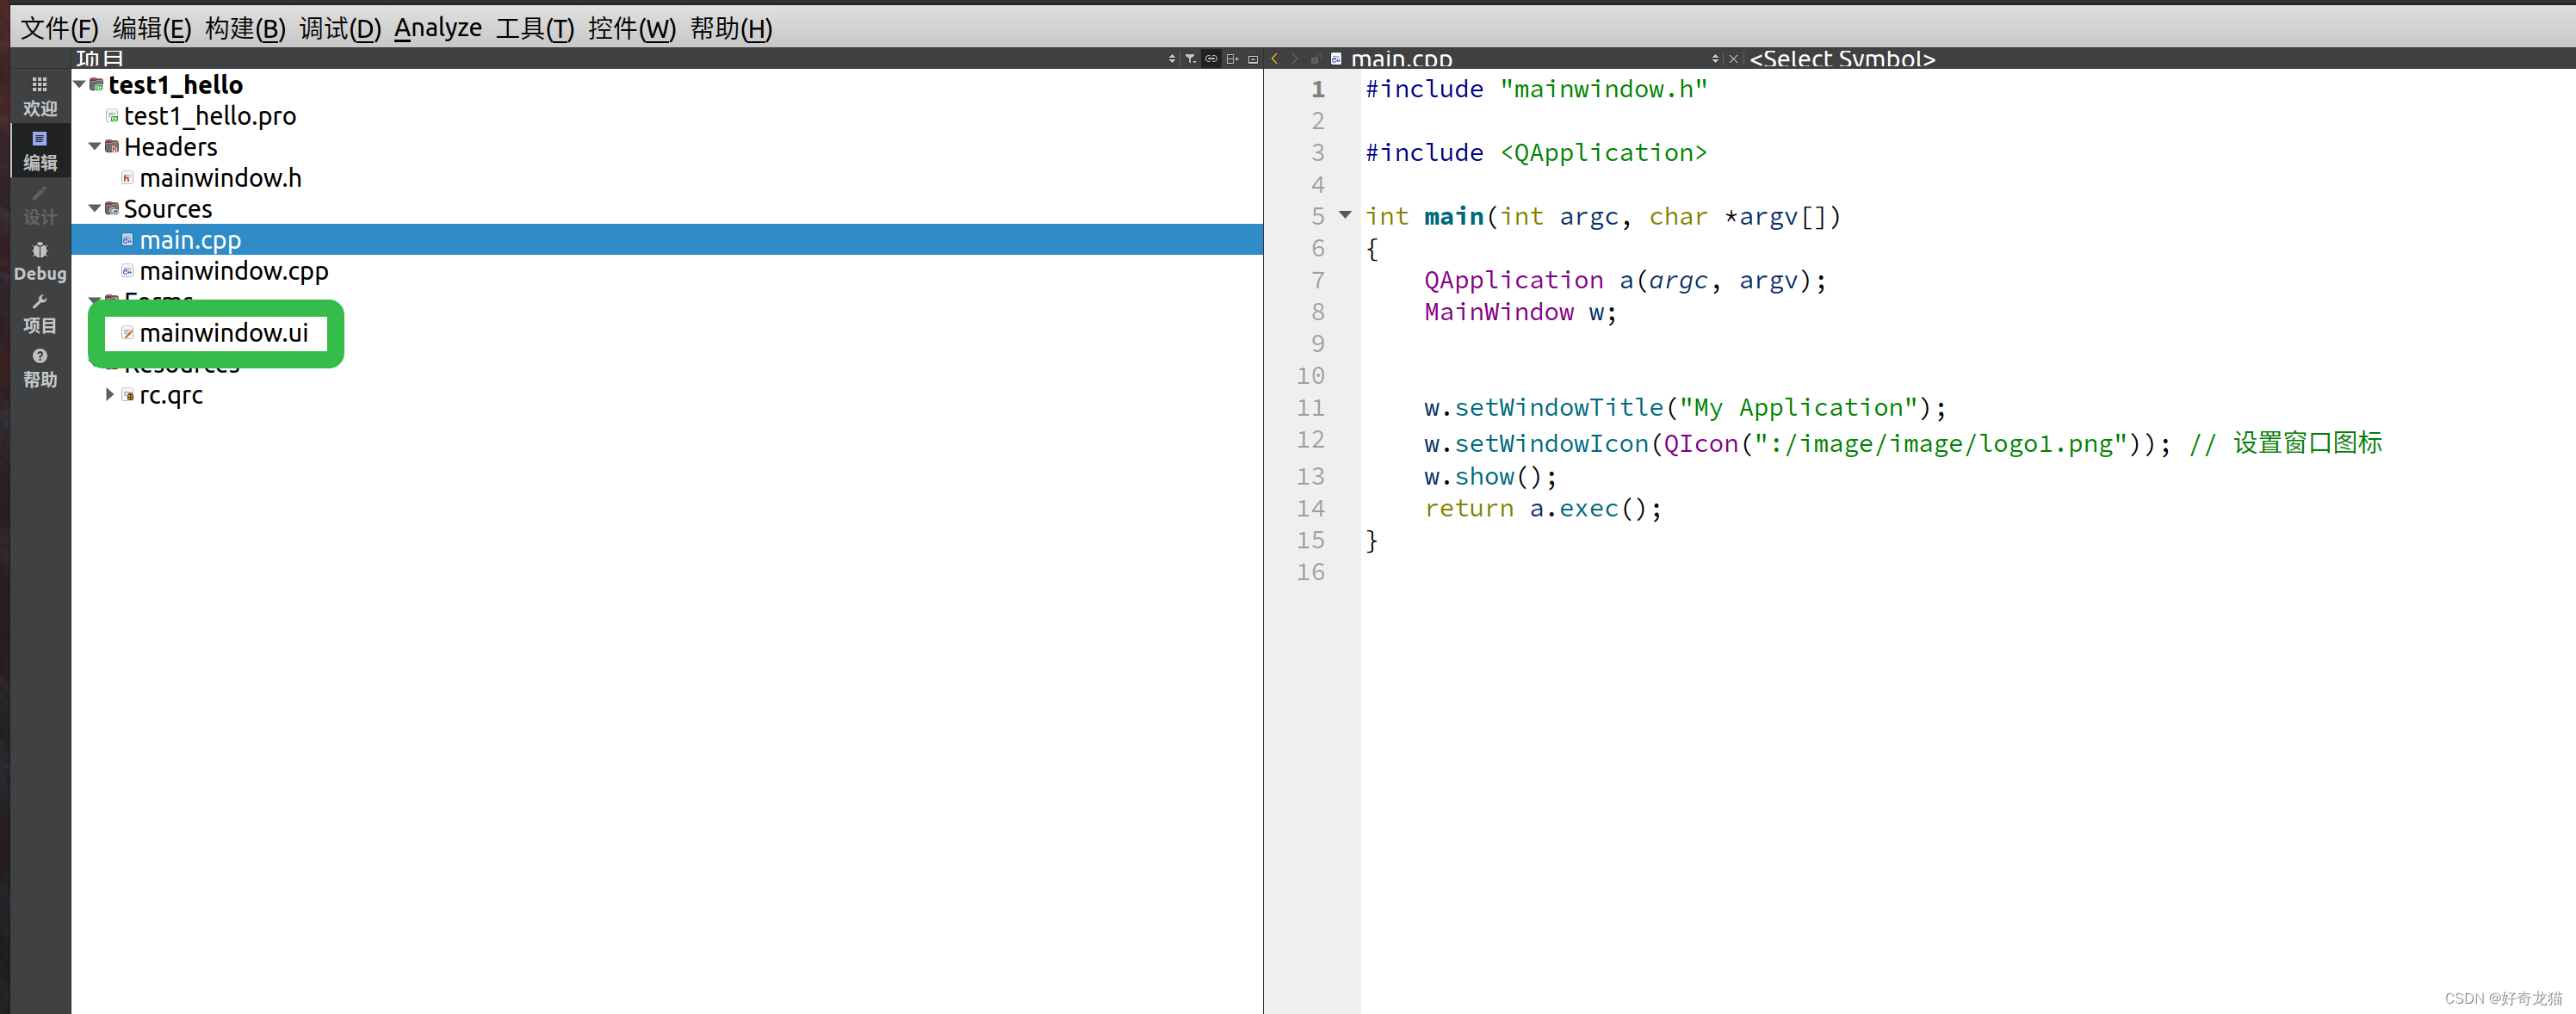Click the "mainwindow.h" include string

click(x=1604, y=89)
